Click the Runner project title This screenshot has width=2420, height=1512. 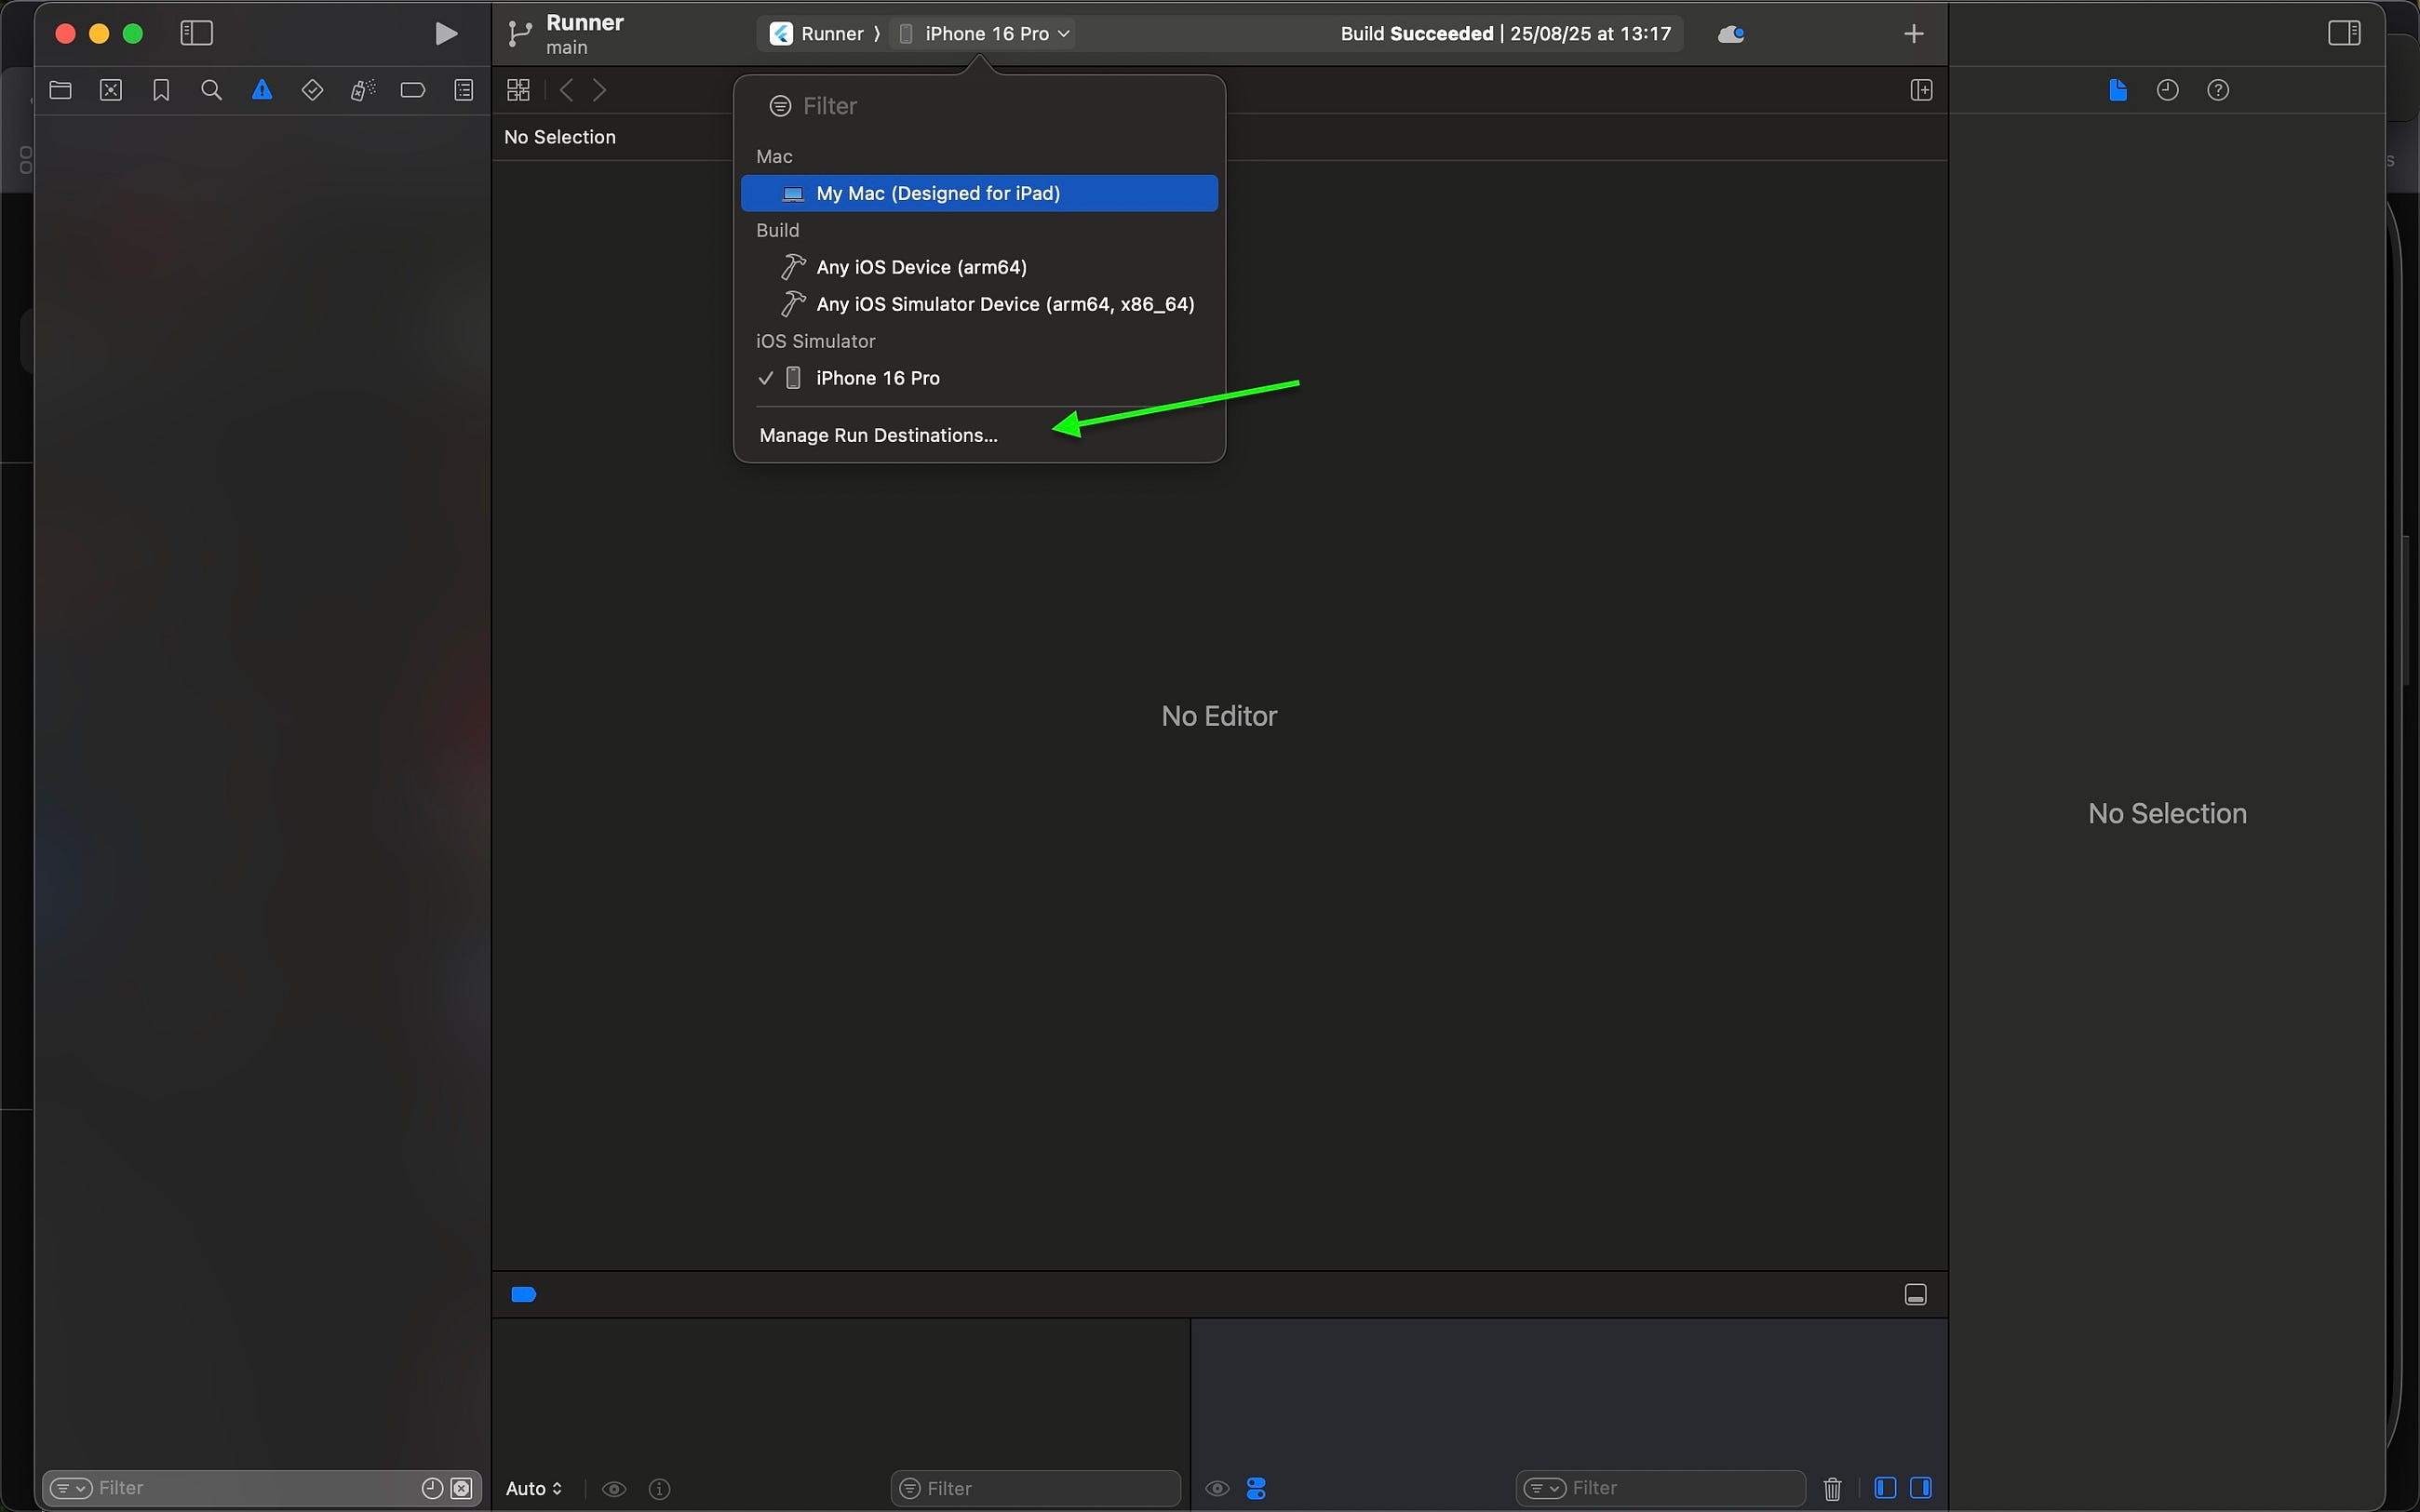tap(585, 22)
